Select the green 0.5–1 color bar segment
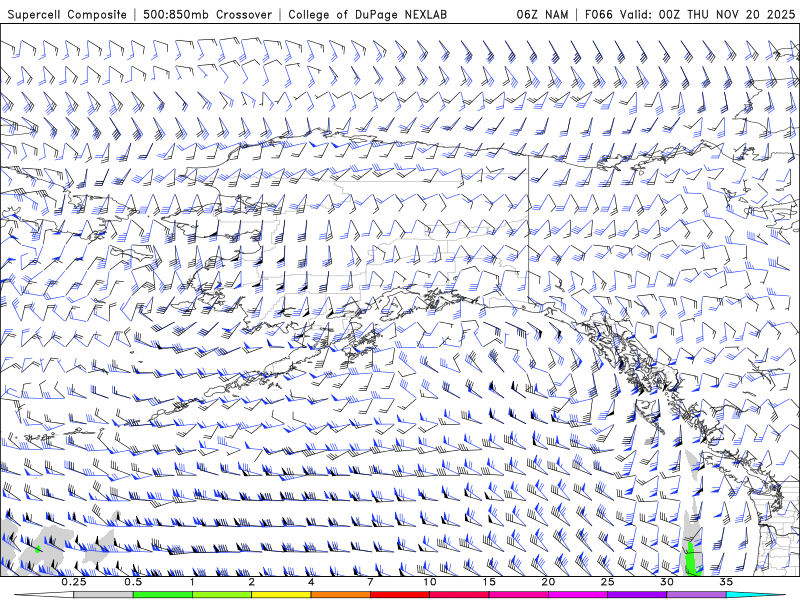Viewport: 800px width, 600px height. point(162,595)
